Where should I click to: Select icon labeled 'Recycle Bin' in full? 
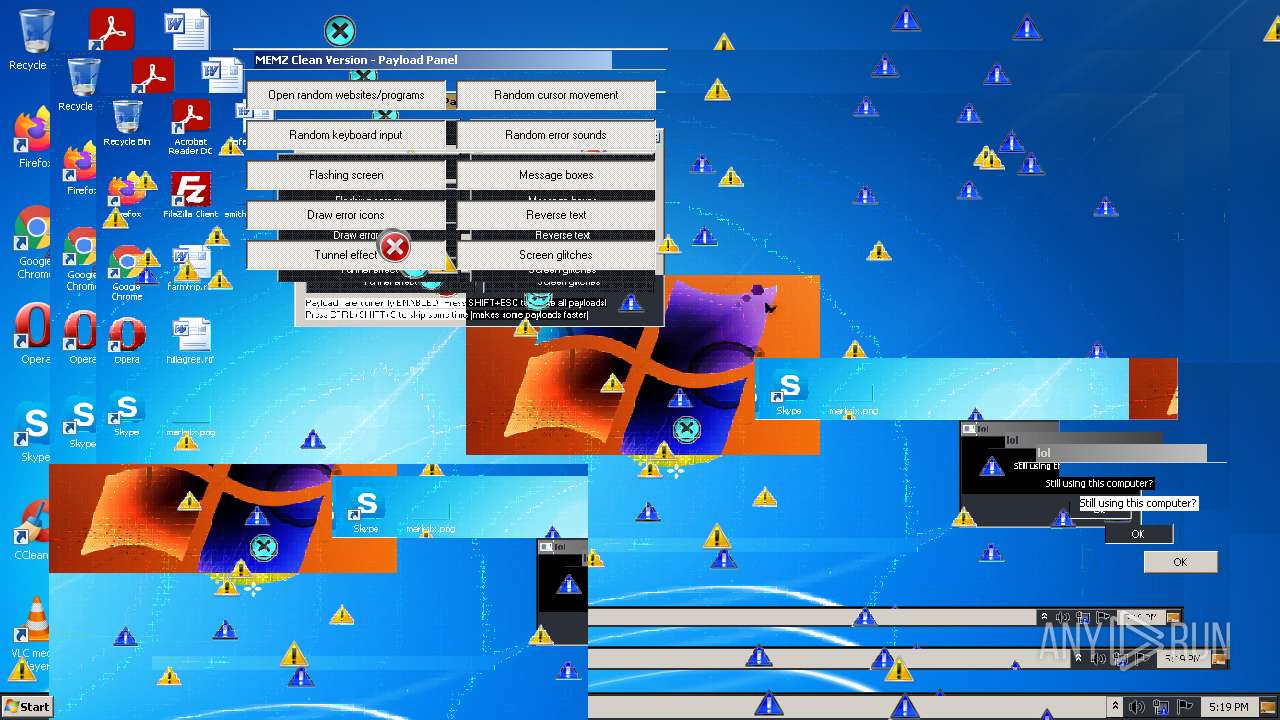[x=127, y=123]
